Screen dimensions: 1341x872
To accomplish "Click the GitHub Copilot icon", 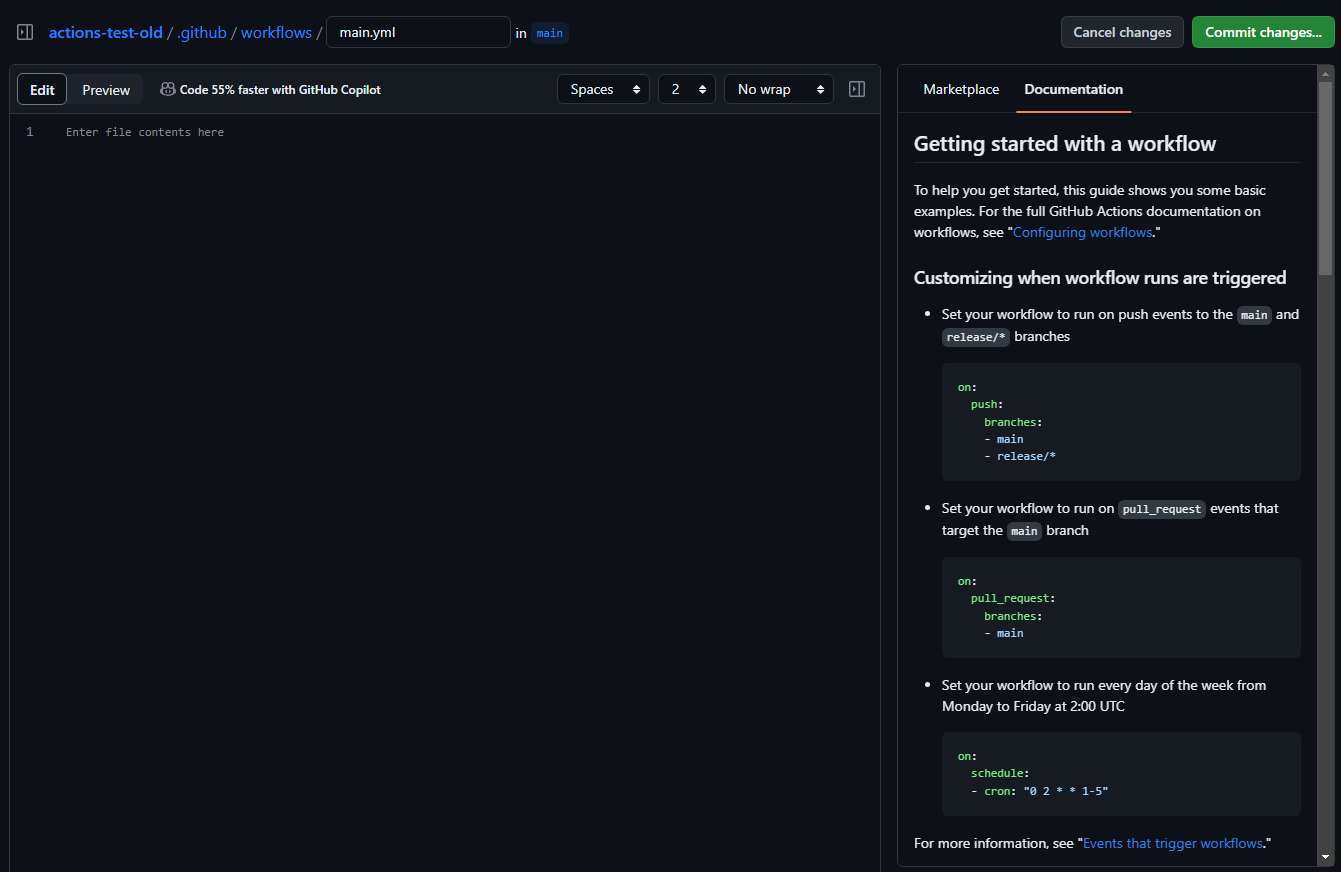I will pos(167,89).
